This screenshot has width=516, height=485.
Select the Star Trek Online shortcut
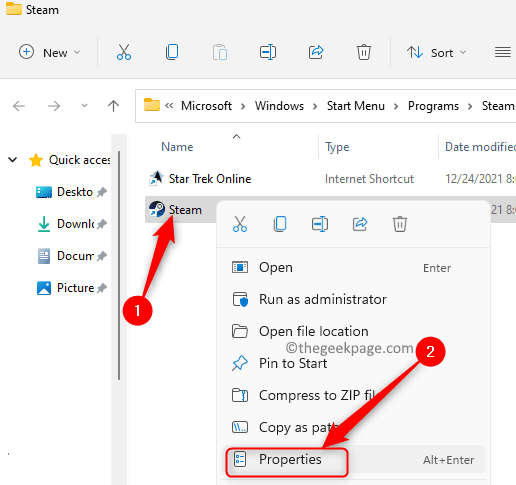(210, 179)
